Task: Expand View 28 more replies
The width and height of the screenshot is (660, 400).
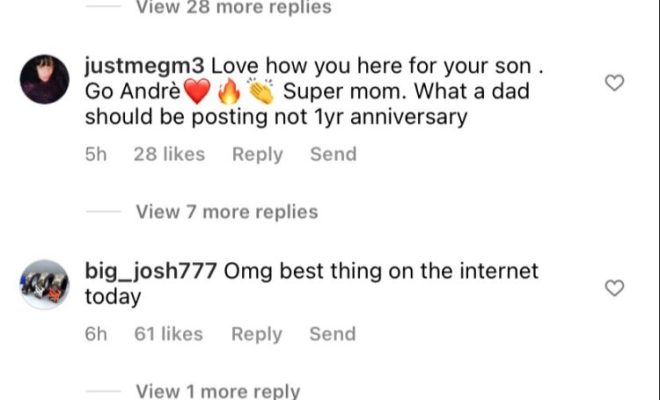Action: pyautogui.click(x=232, y=8)
